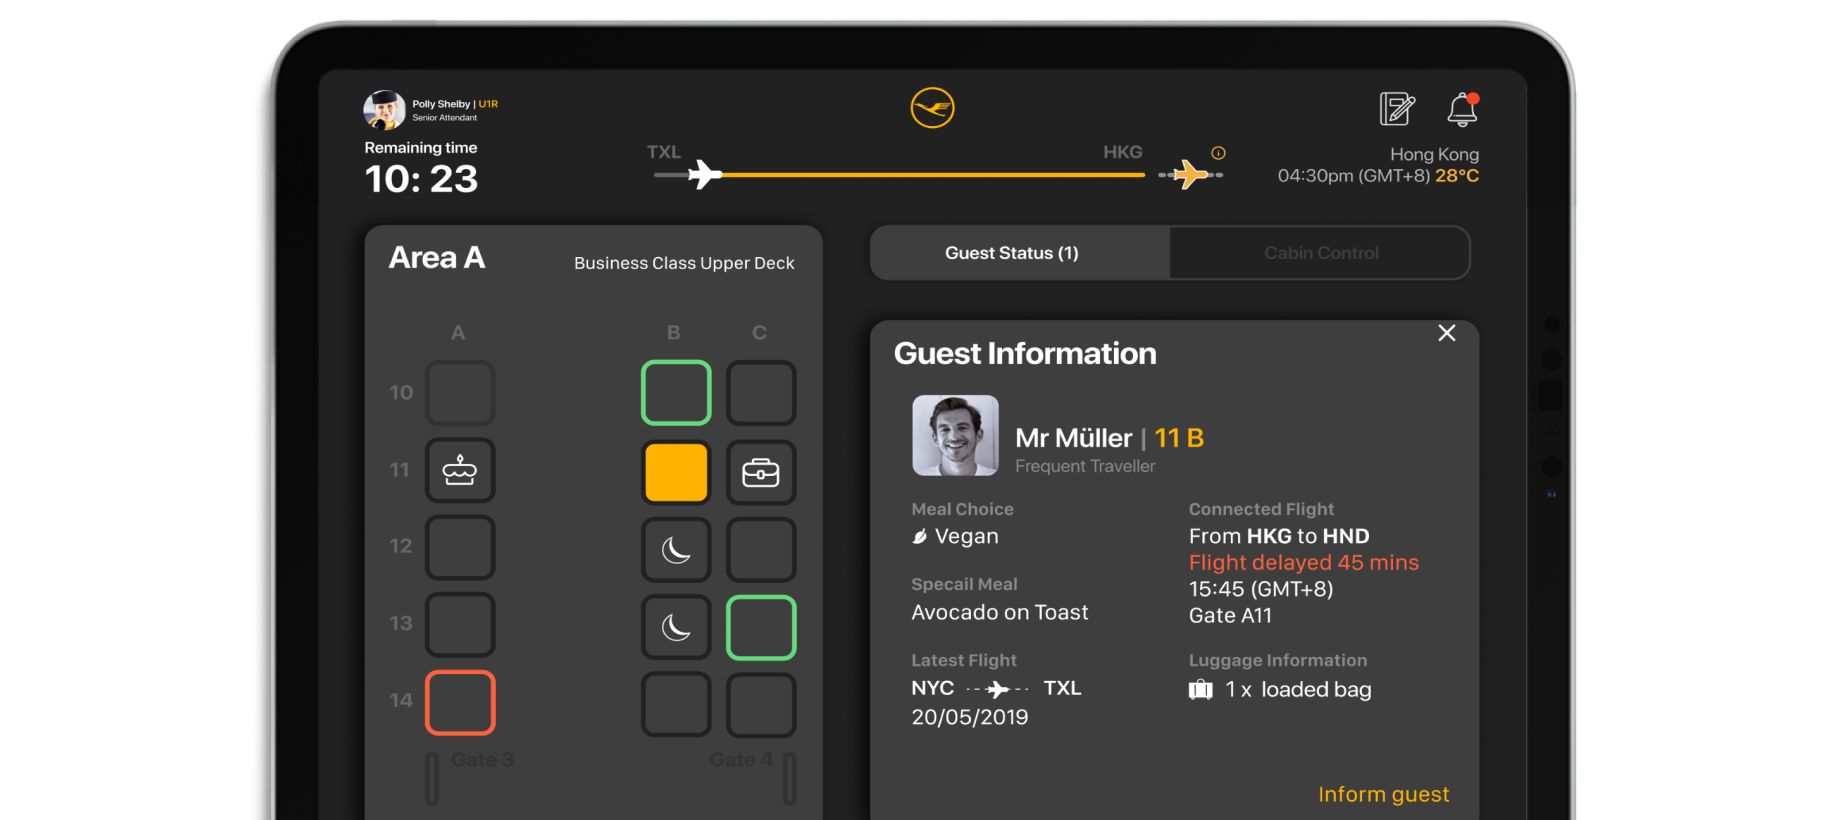The height and width of the screenshot is (820, 1826).
Task: Switch to Guest Status (1) tab
Action: click(x=1012, y=253)
